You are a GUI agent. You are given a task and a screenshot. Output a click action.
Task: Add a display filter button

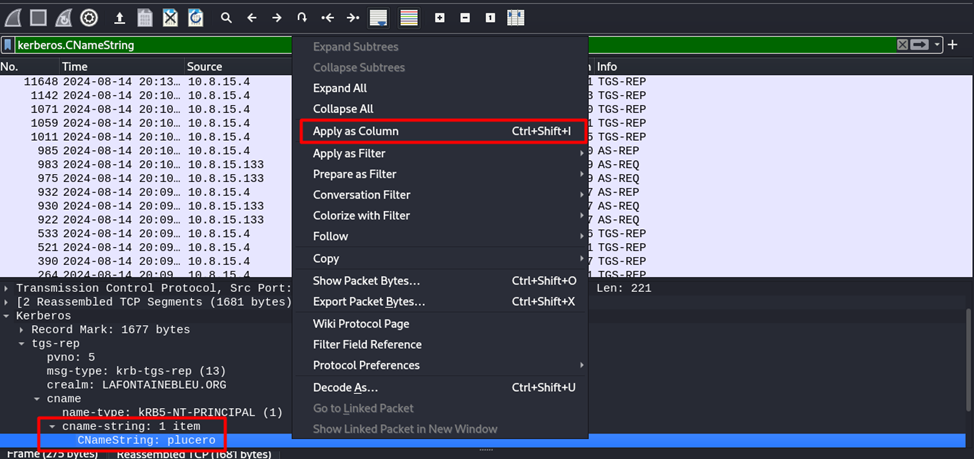point(953,45)
